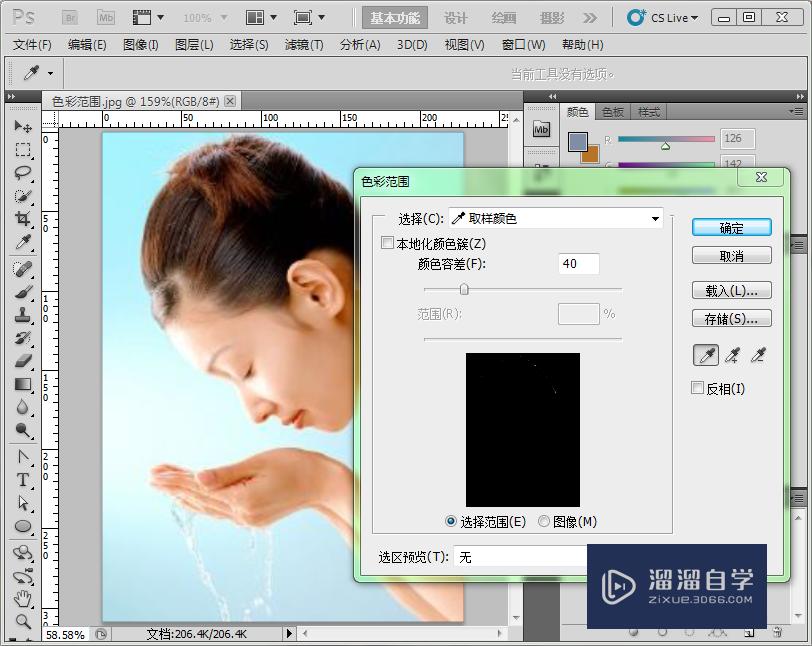Select the Spot Healing Brush tool
This screenshot has width=812, height=646.
23,269
